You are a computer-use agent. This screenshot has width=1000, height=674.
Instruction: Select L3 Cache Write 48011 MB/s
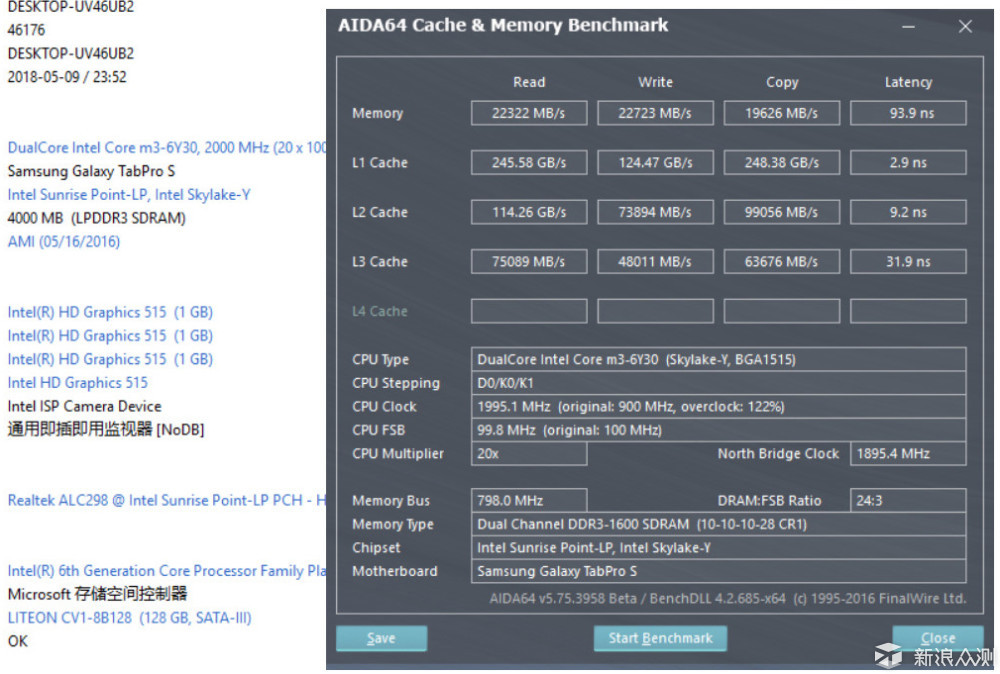[655, 261]
